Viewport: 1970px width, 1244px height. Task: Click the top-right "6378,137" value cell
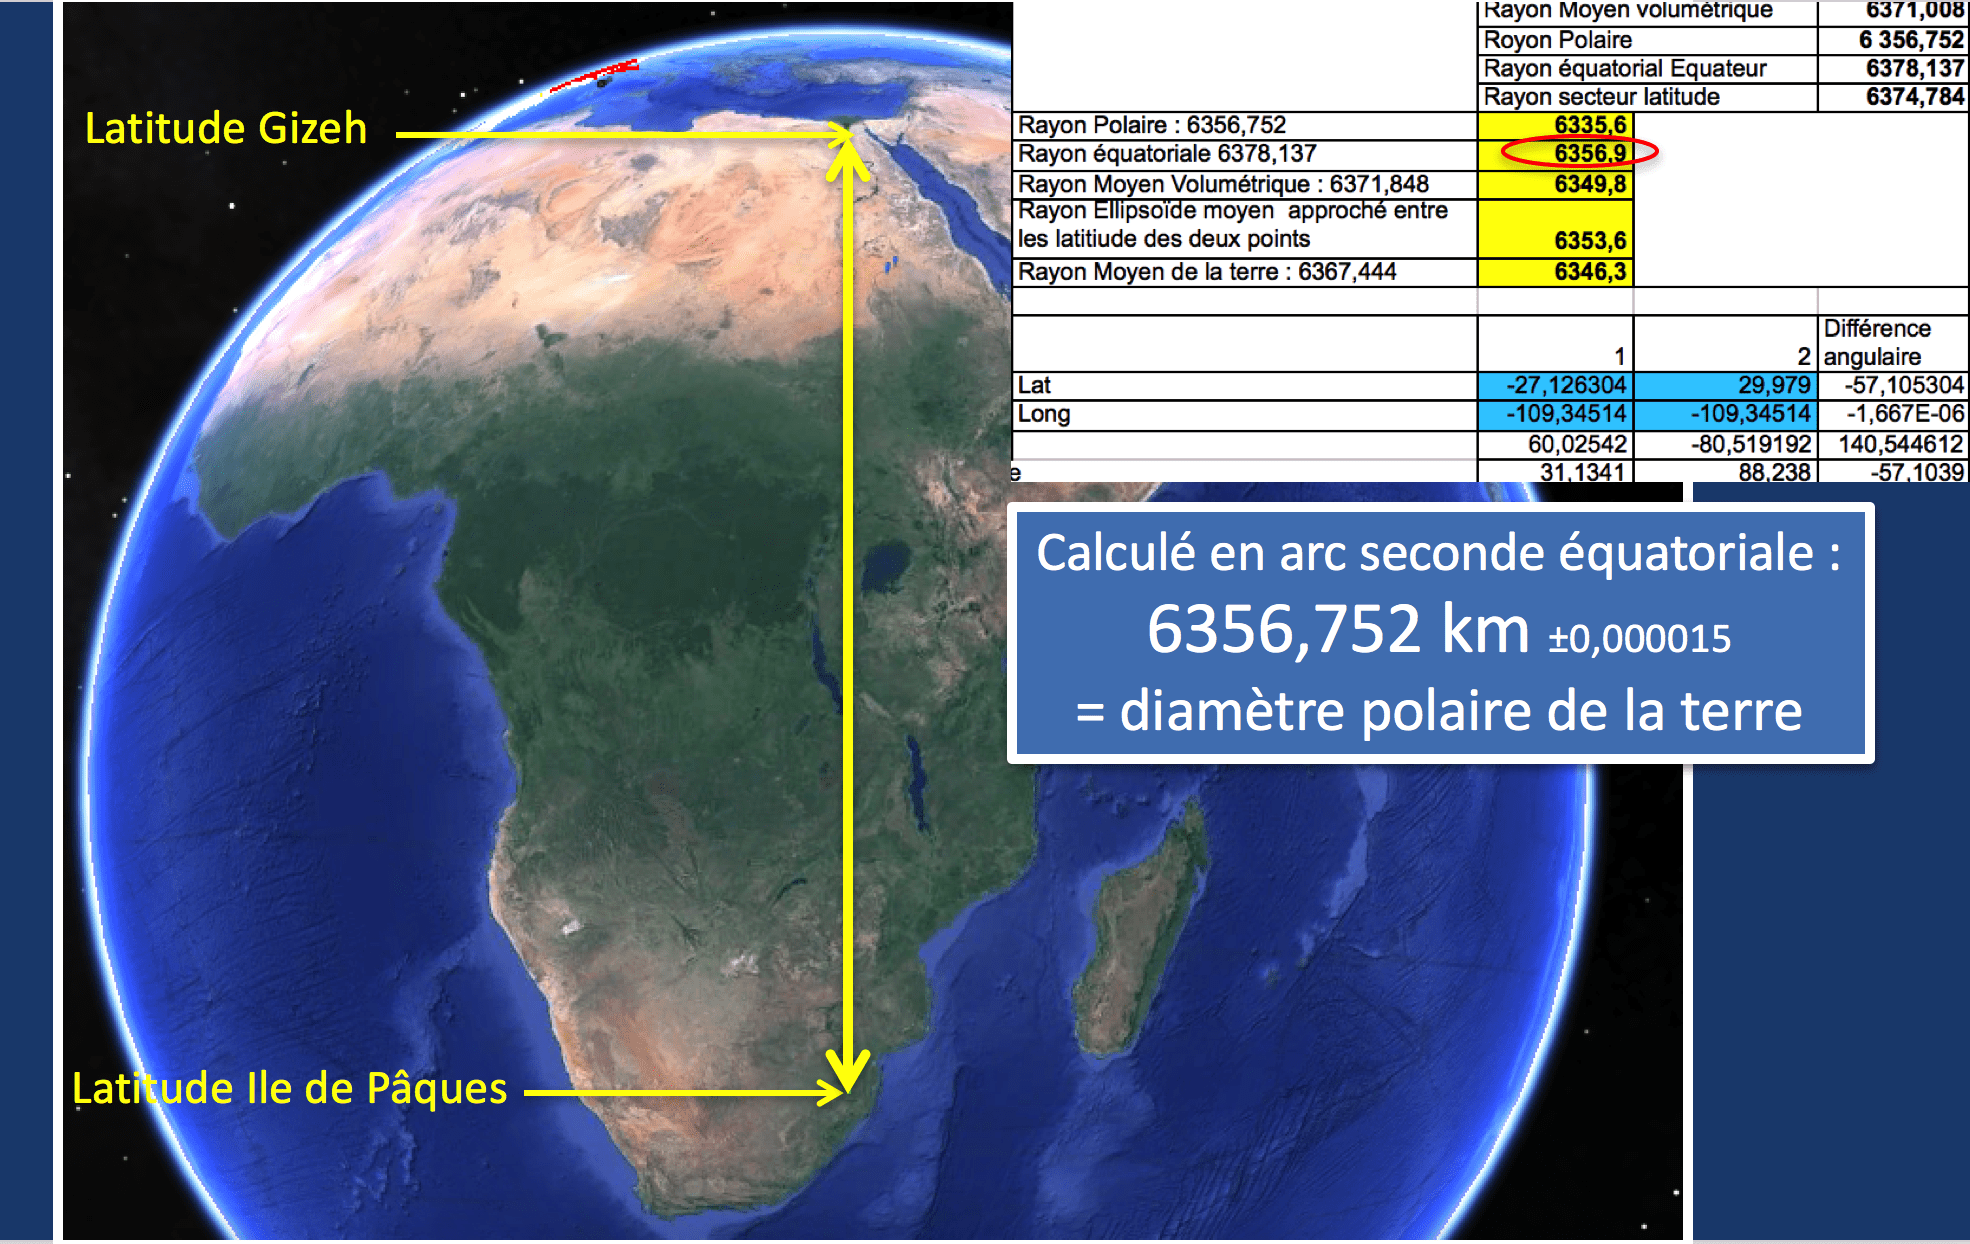click(x=1892, y=69)
